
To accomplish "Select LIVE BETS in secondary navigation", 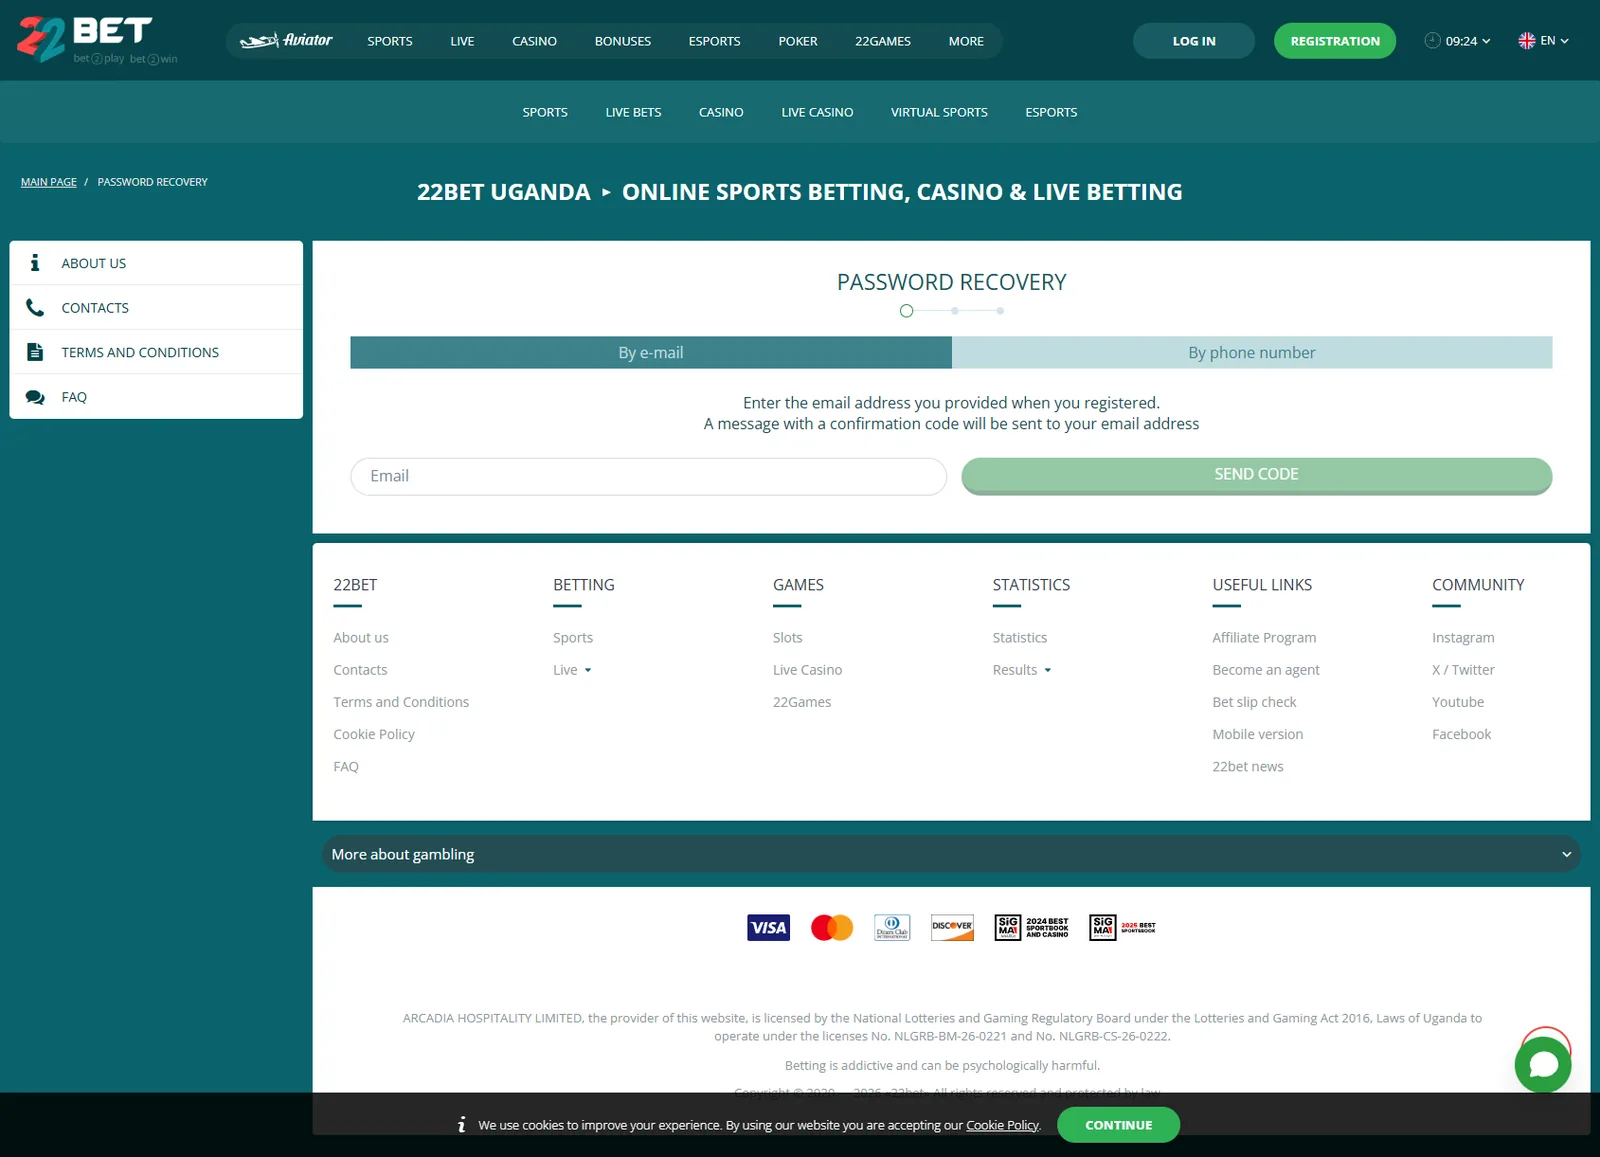I will coord(633,112).
